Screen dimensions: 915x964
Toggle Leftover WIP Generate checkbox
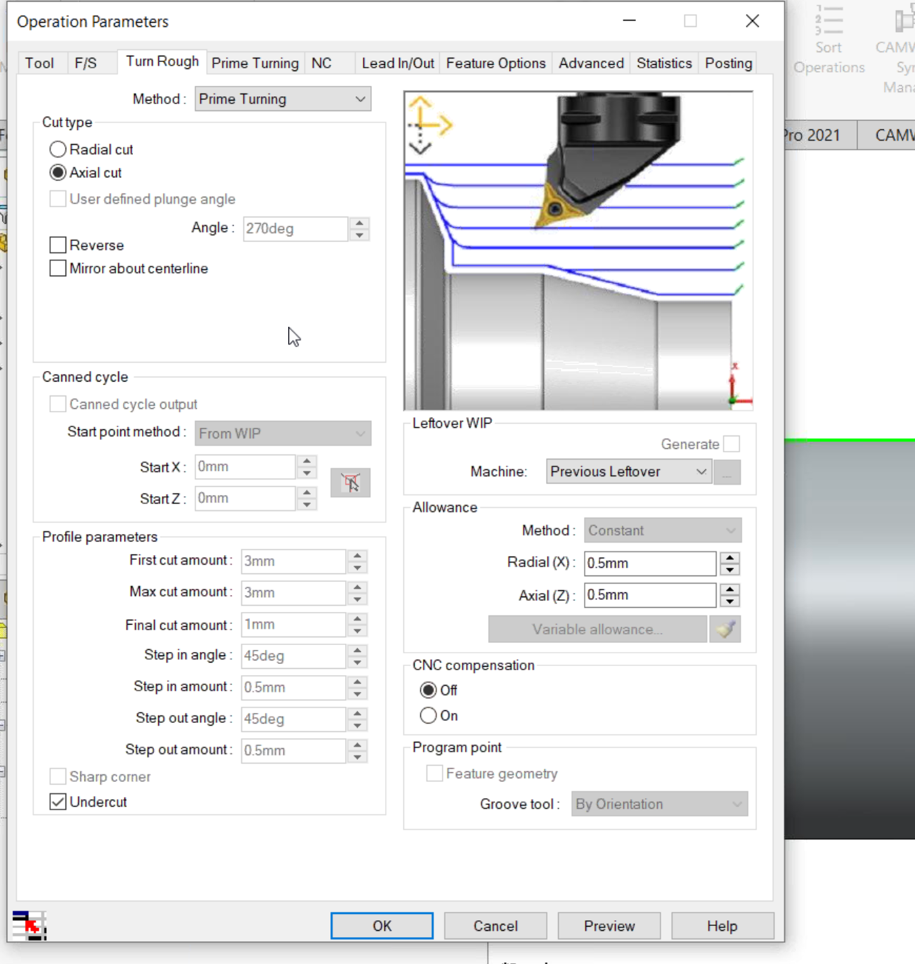(732, 444)
